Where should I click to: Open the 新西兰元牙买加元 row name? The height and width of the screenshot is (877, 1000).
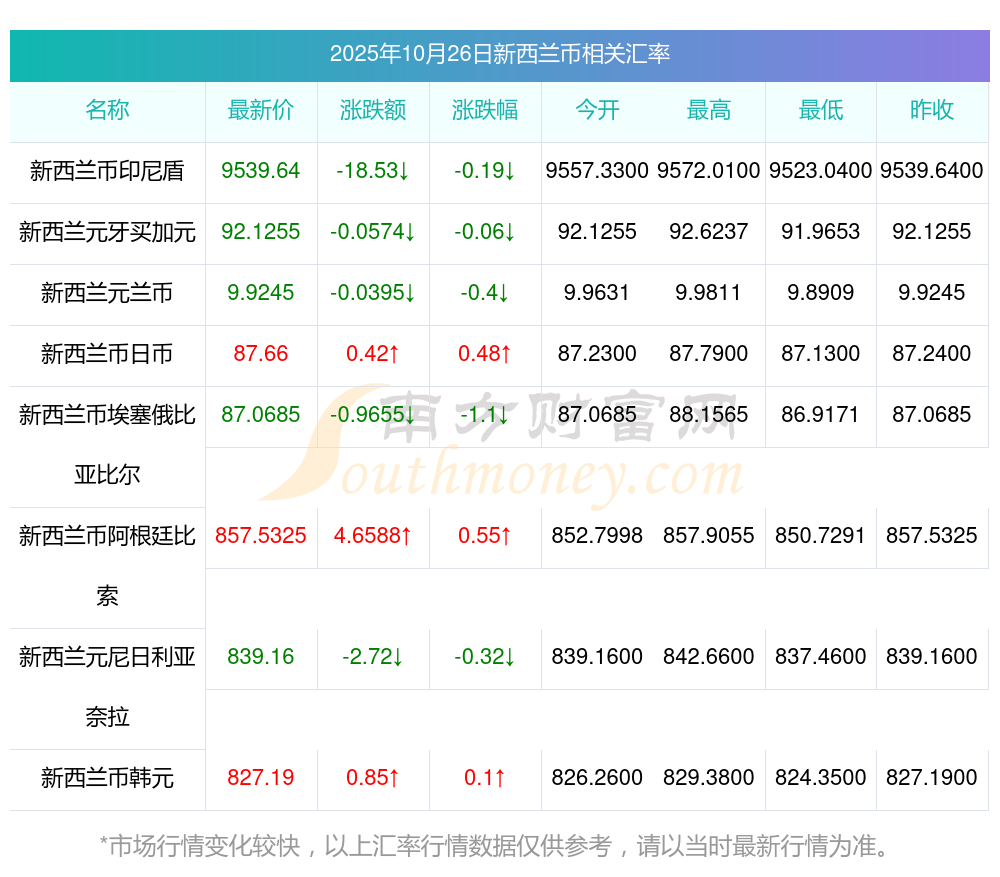pos(107,232)
